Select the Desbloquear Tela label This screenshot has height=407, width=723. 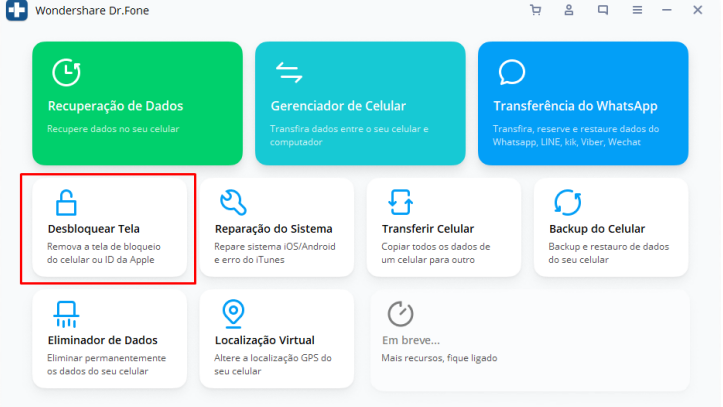coord(94,229)
